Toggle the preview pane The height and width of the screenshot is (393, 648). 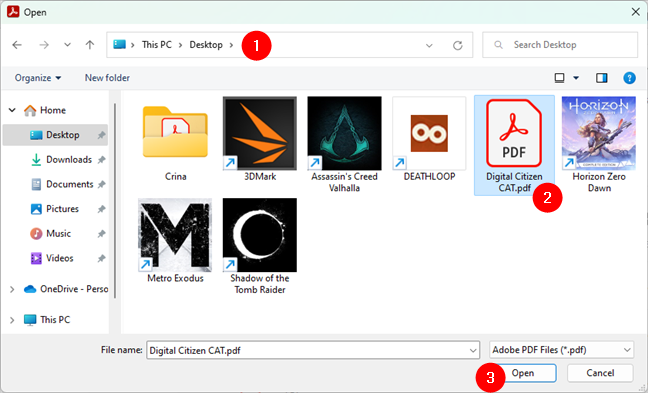[602, 78]
